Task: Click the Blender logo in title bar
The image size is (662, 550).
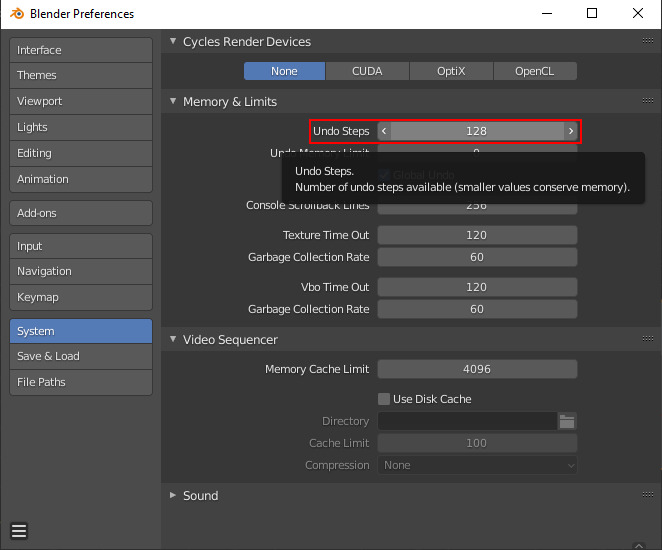Action: tap(17, 14)
